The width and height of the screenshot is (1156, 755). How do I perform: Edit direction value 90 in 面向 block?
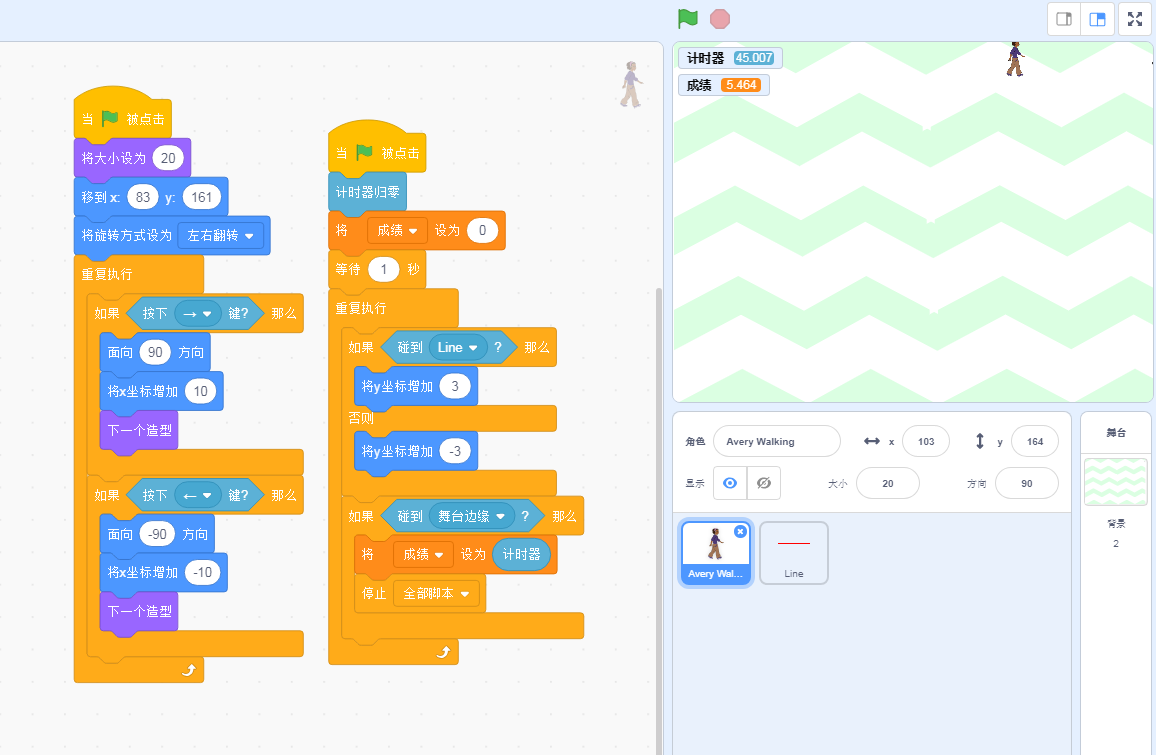click(155, 352)
